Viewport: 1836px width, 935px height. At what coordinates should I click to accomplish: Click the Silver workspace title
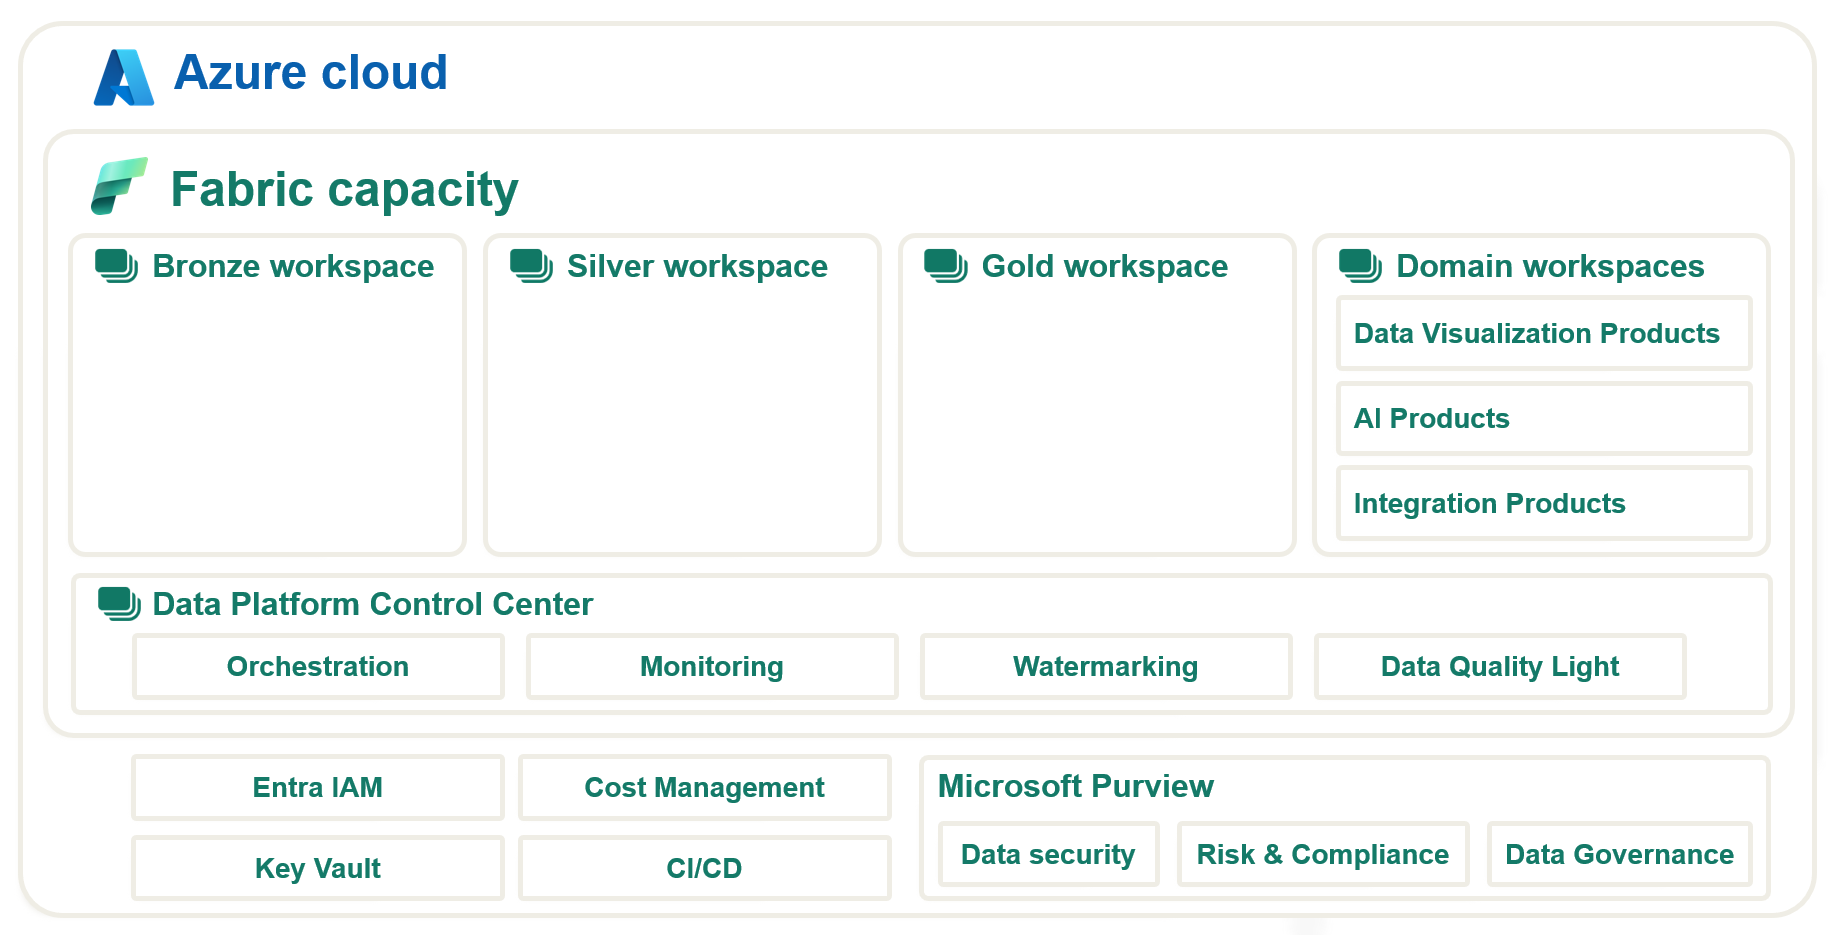pyautogui.click(x=697, y=266)
